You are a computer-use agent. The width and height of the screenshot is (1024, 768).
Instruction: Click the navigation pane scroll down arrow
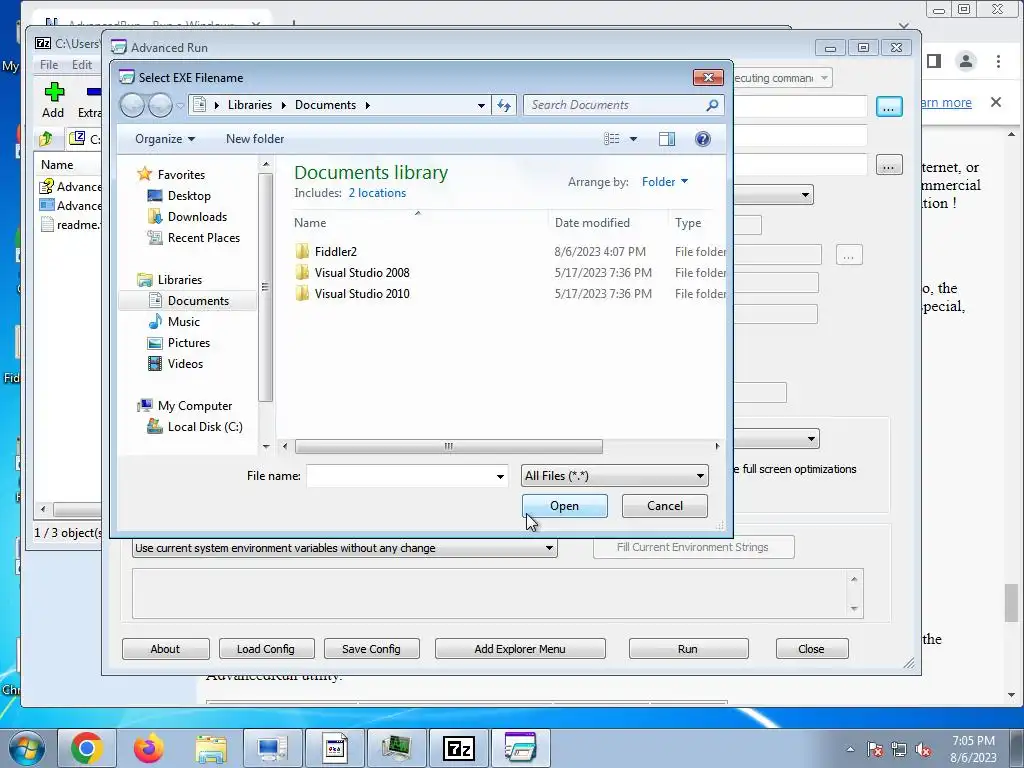coord(266,447)
